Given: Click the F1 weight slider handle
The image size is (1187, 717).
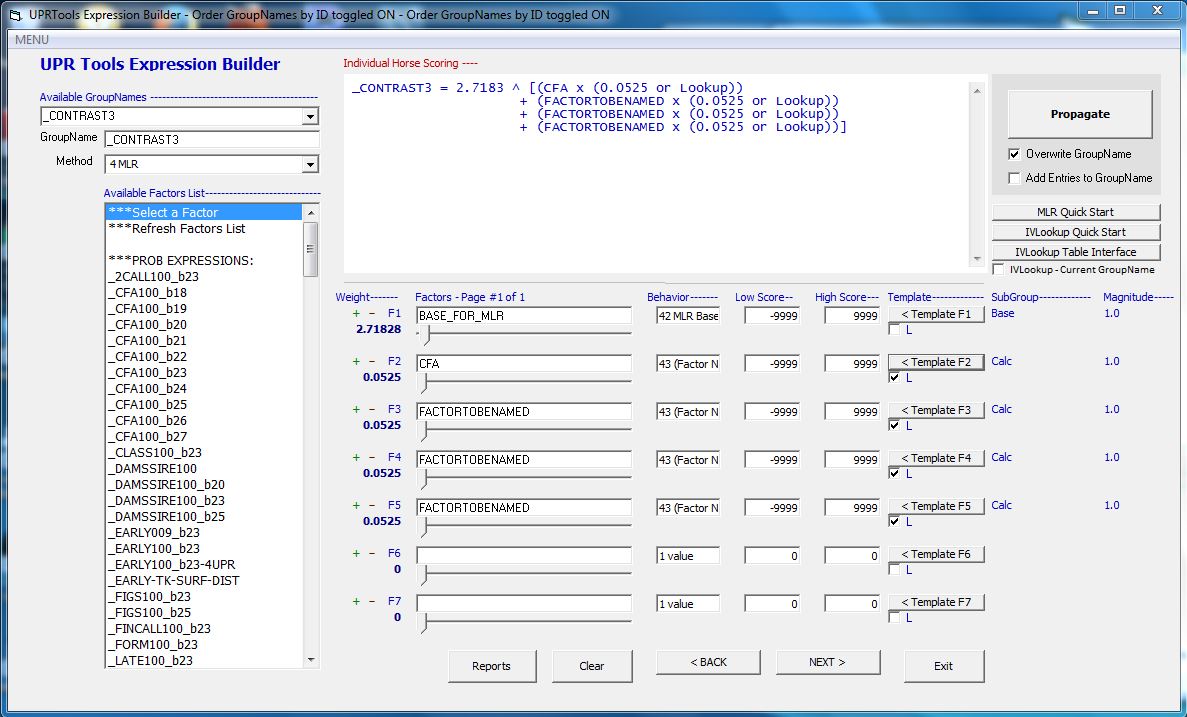Looking at the screenshot, I should coord(425,335).
